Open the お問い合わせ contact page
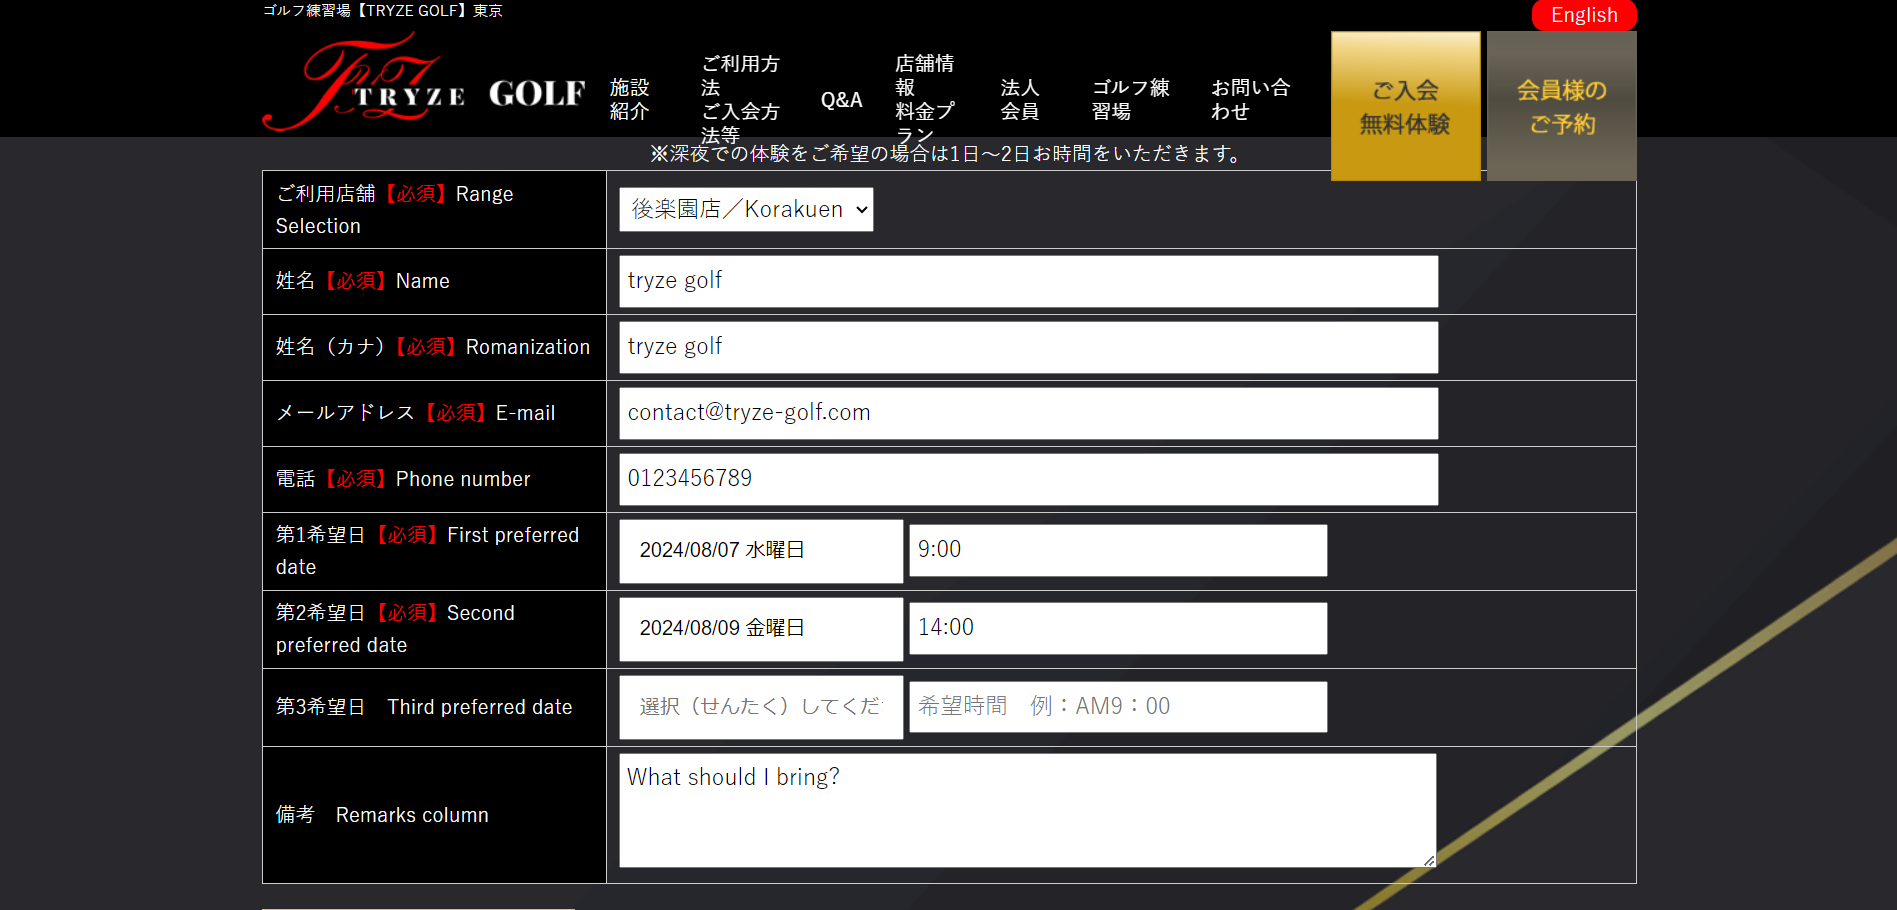This screenshot has height=910, width=1897. click(x=1251, y=100)
